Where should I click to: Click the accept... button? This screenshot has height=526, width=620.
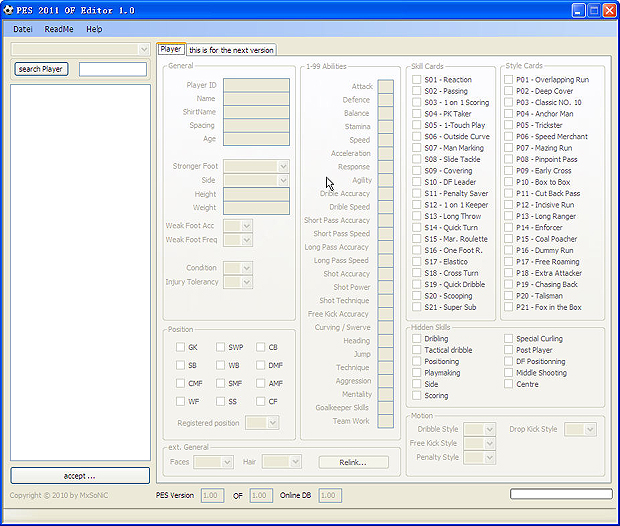[x=80, y=475]
